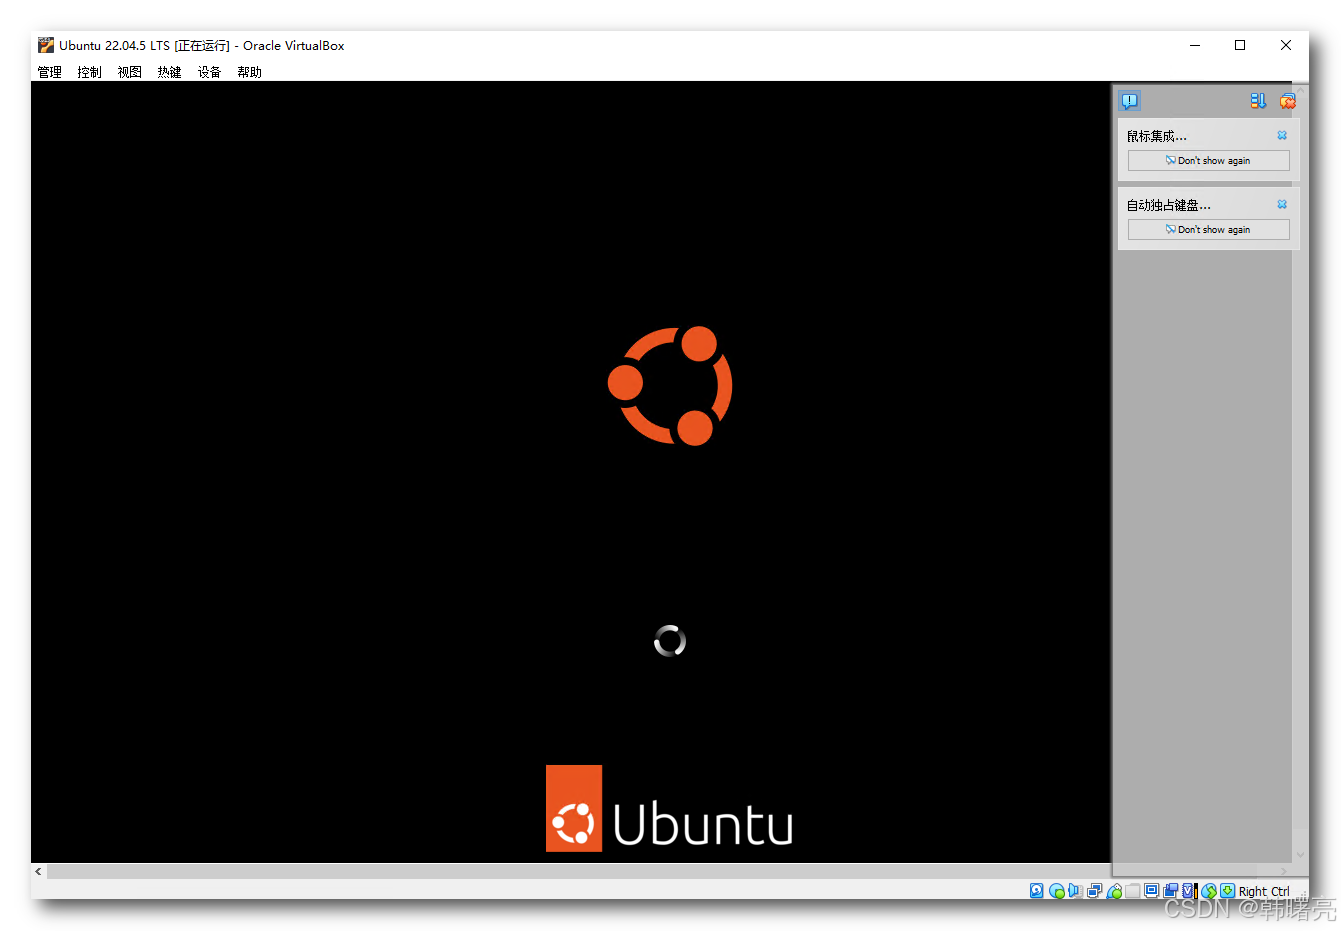The width and height of the screenshot is (1341, 931).
Task: Minimize the VirtualBox VM window
Action: (x=1195, y=45)
